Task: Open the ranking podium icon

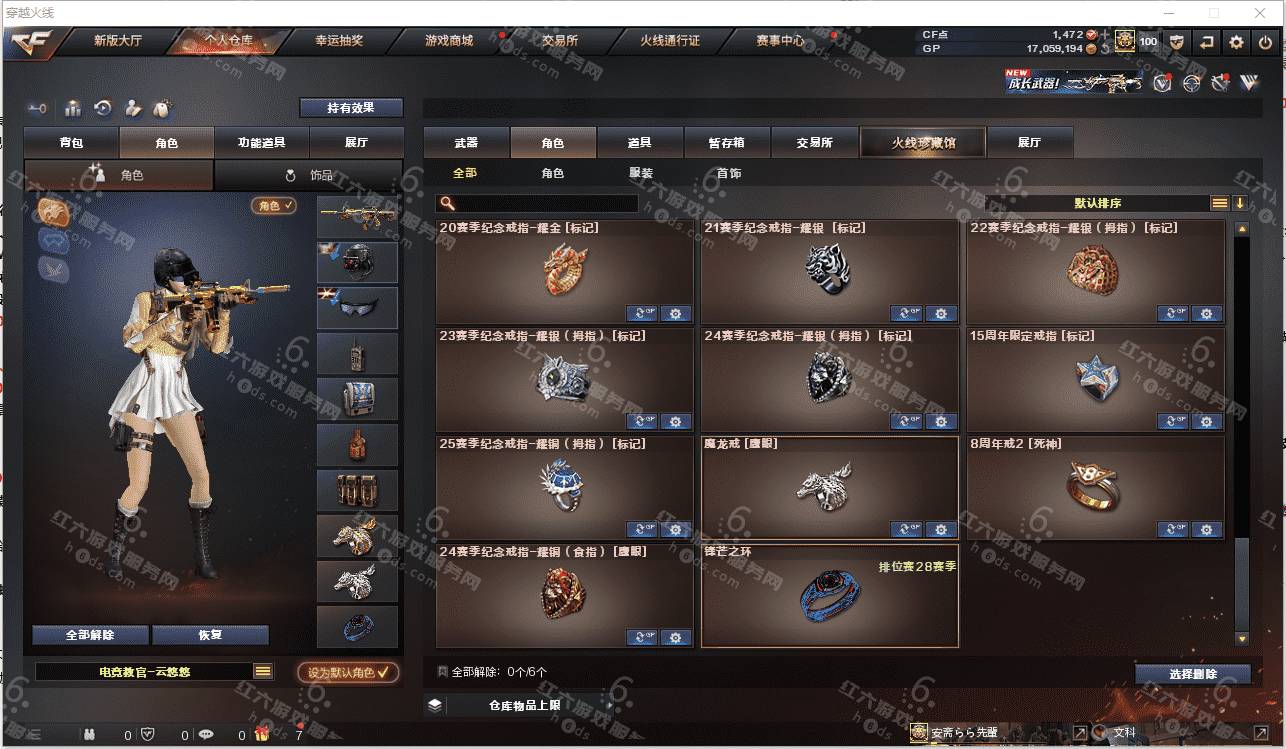Action: [x=73, y=108]
